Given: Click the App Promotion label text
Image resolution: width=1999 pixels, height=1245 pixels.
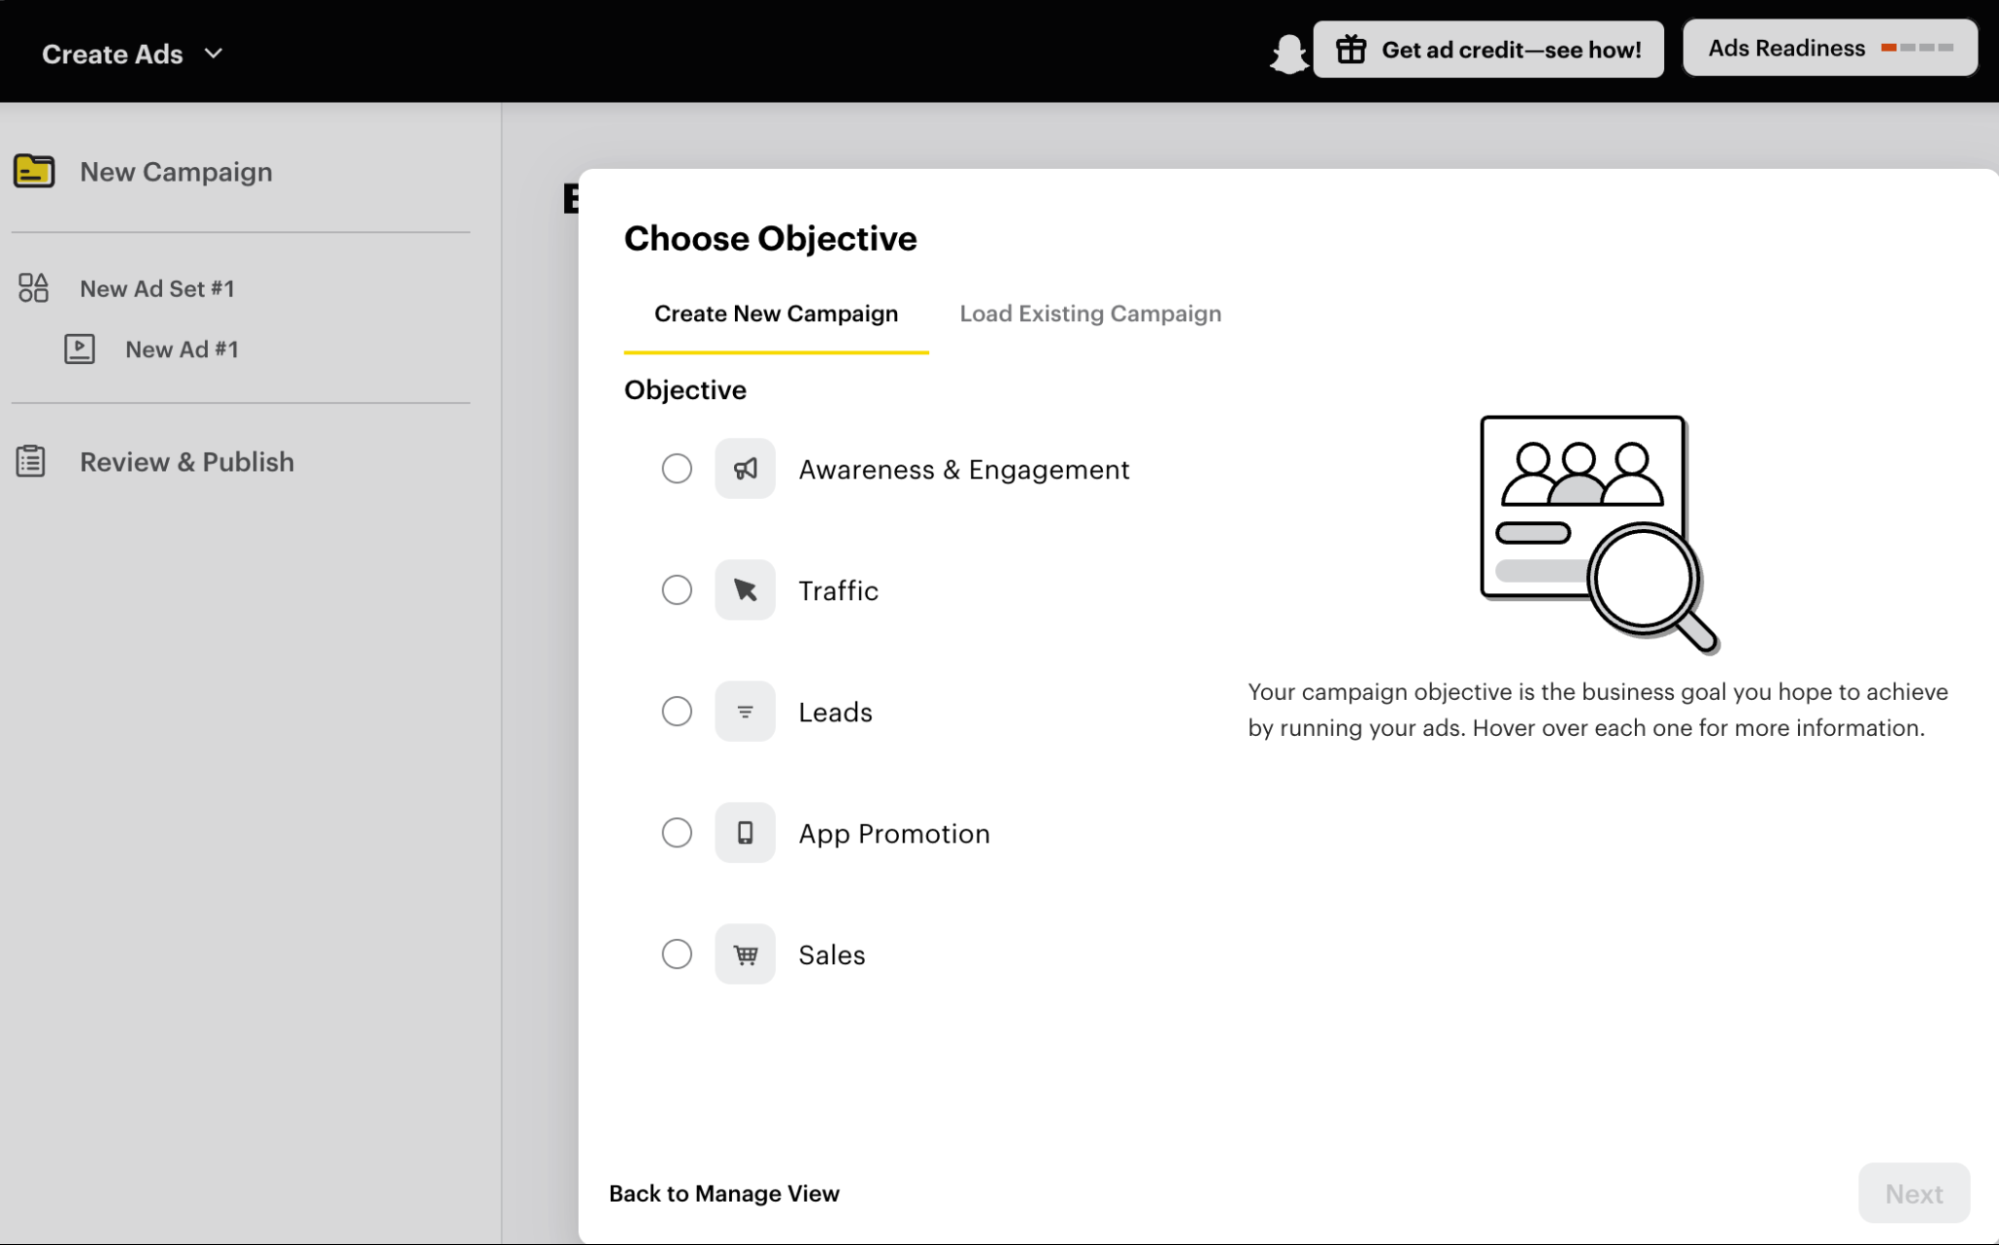Looking at the screenshot, I should tap(894, 834).
